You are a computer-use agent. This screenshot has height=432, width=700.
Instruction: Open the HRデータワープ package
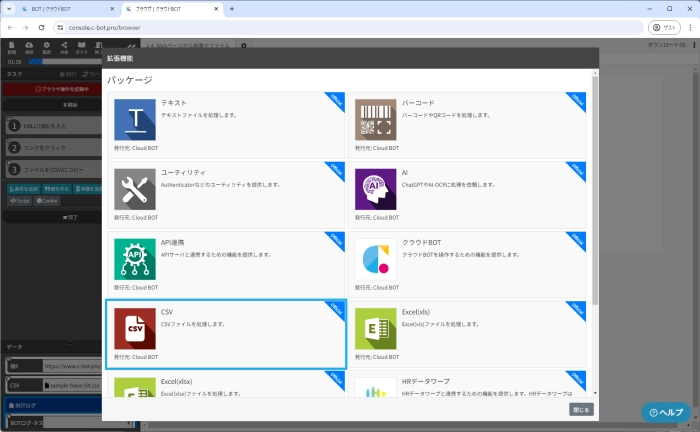[x=469, y=386]
